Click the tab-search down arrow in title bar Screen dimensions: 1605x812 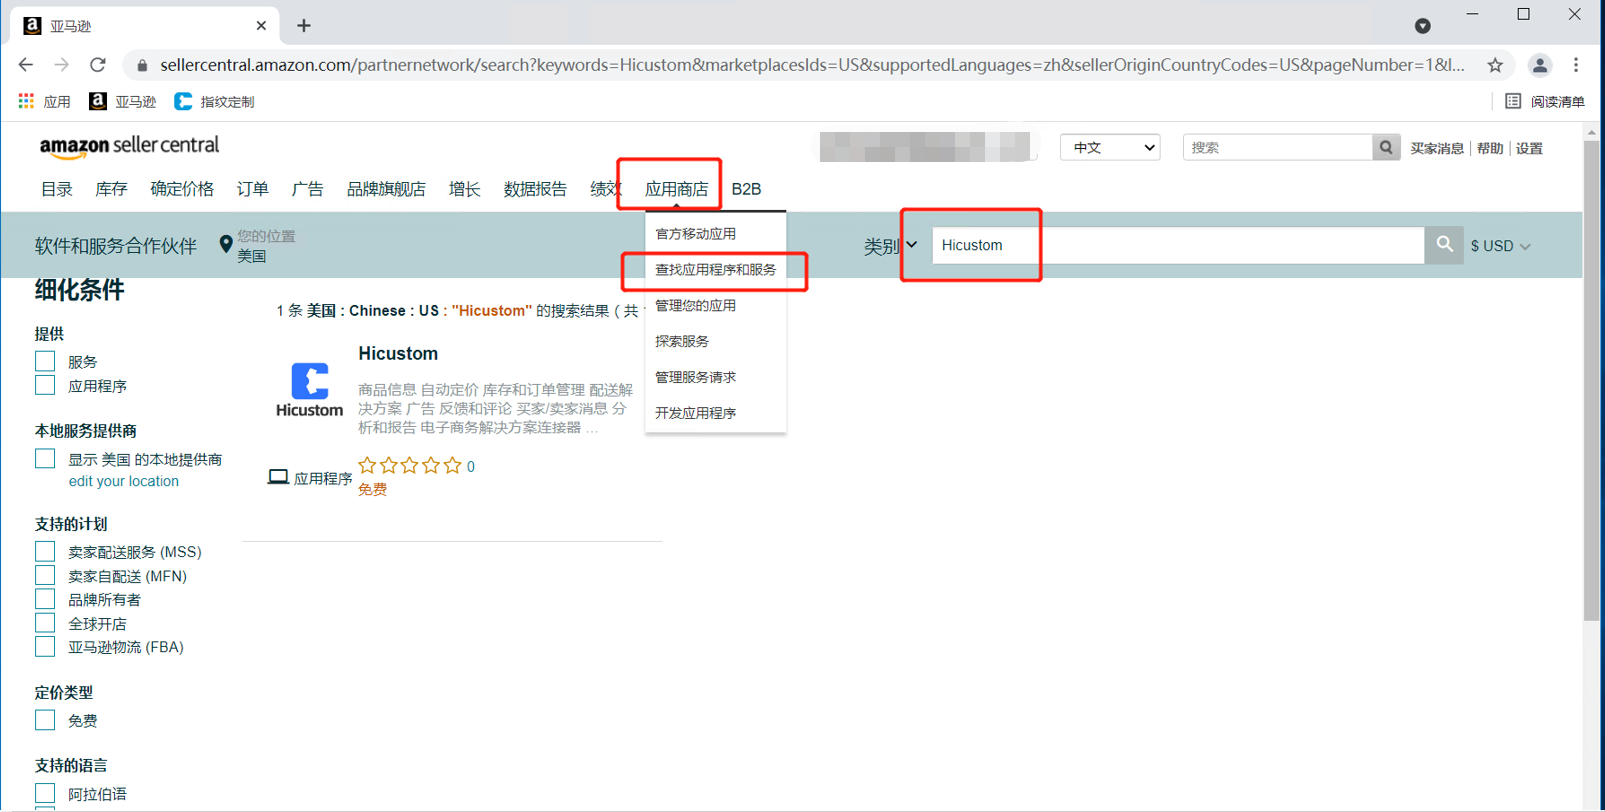click(1422, 26)
